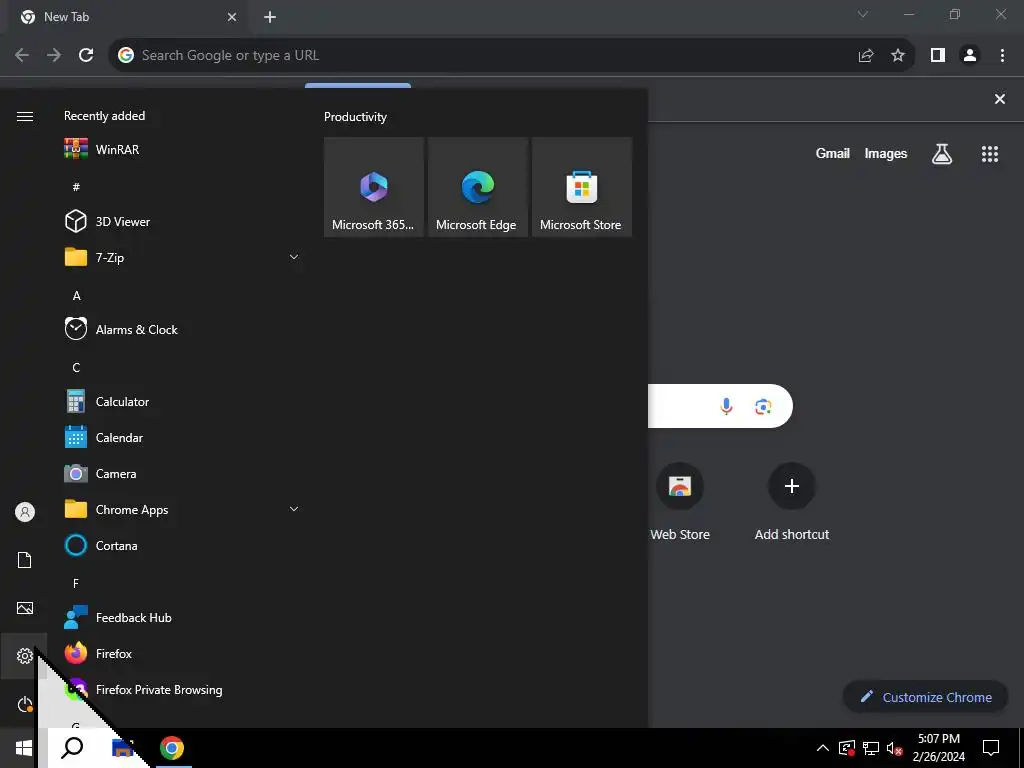Reload the Chrome page
The width and height of the screenshot is (1024, 768).
[86, 55]
